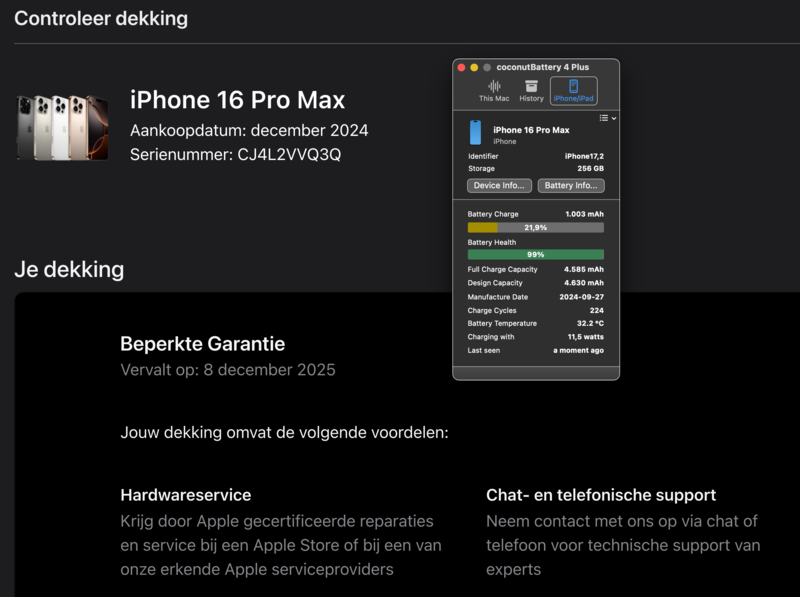Image resolution: width=800 pixels, height=597 pixels.
Task: Open Device Info details
Action: (x=499, y=186)
